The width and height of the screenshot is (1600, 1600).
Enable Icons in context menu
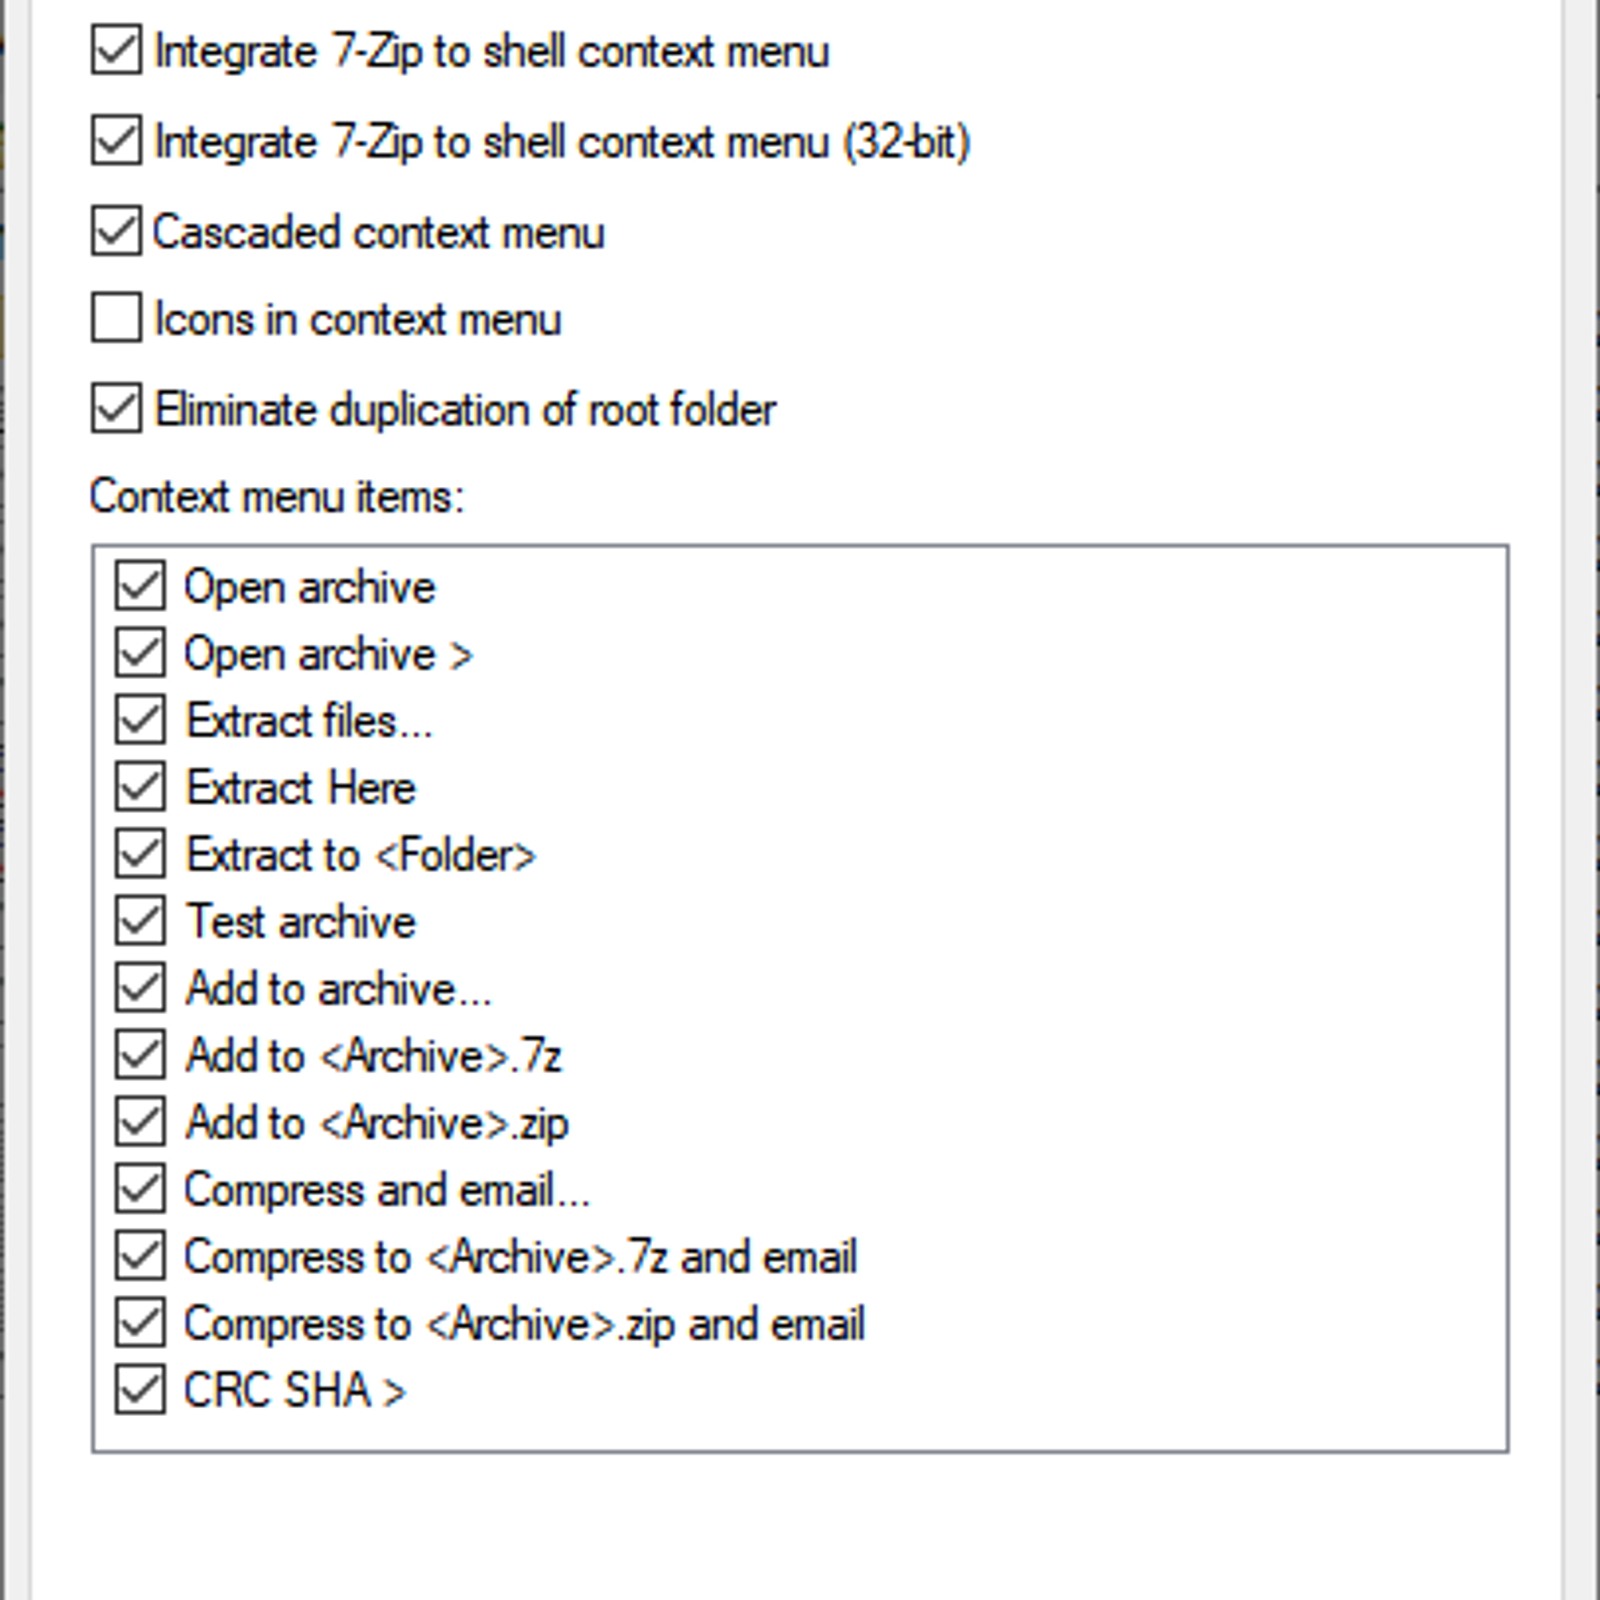(116, 318)
